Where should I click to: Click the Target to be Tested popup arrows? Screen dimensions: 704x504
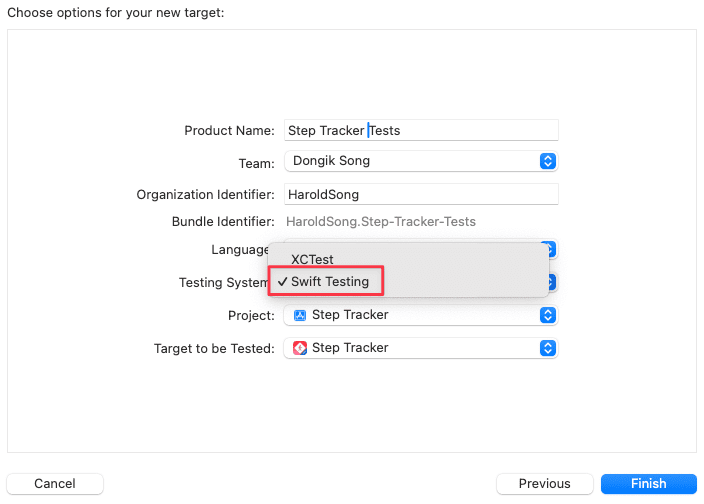tap(547, 348)
